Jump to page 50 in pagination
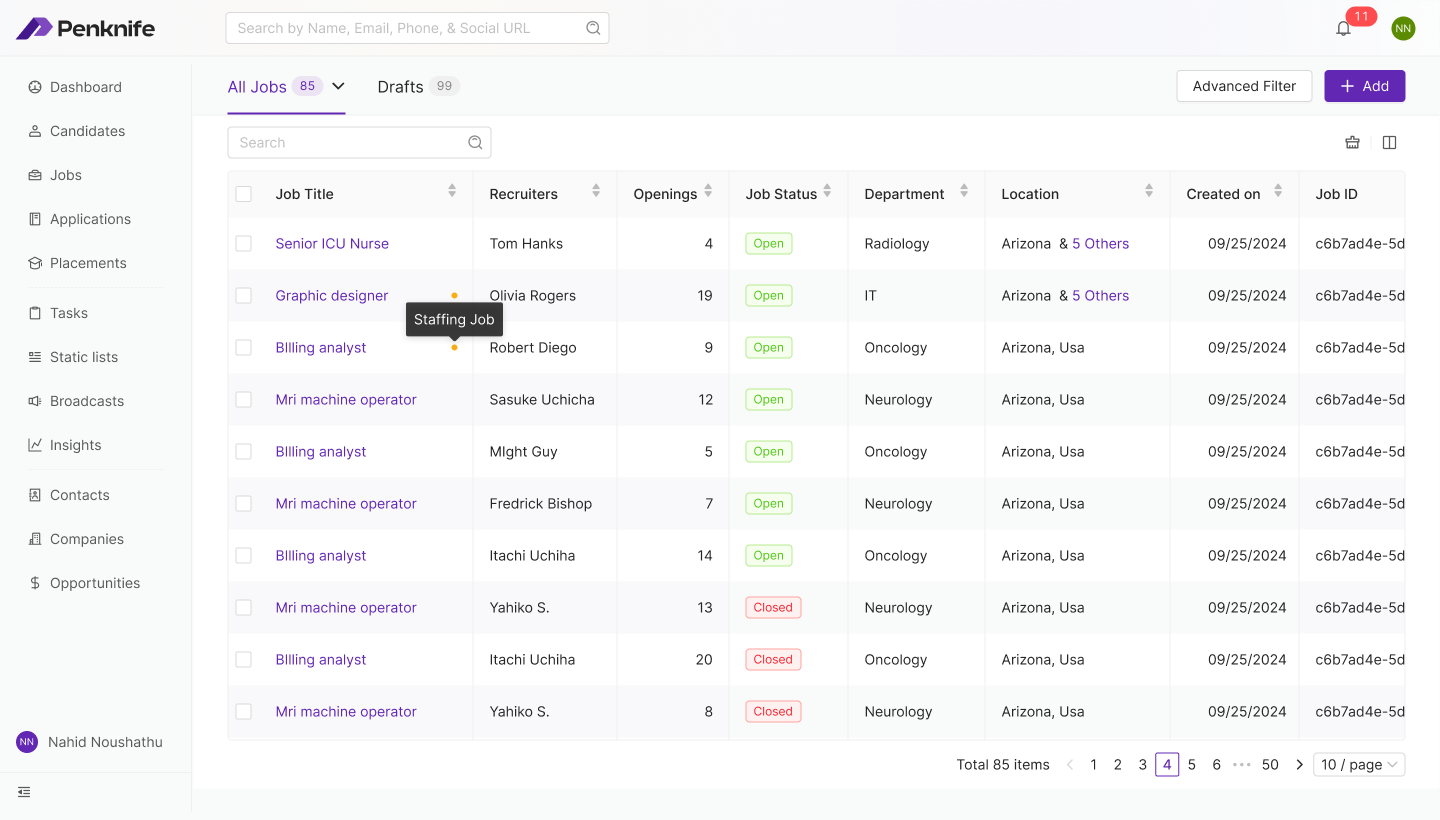 point(1270,765)
